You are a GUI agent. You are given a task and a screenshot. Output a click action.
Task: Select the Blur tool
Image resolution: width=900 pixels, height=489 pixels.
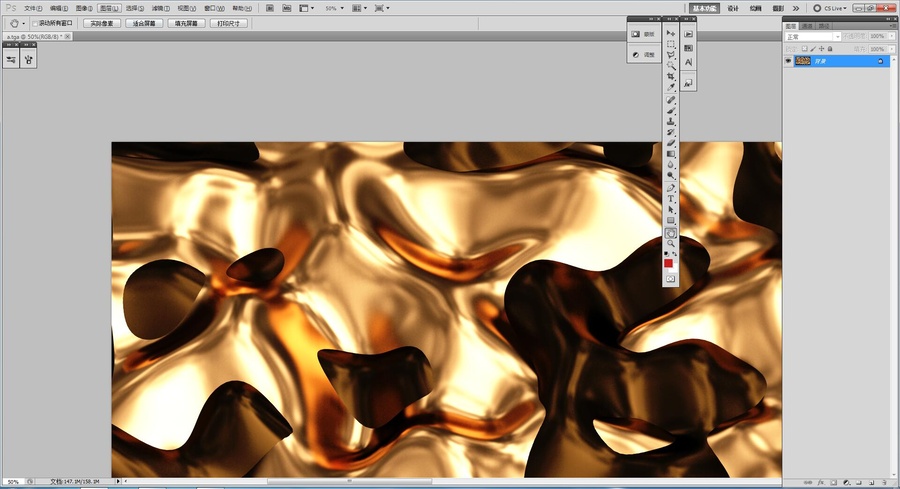click(x=670, y=165)
